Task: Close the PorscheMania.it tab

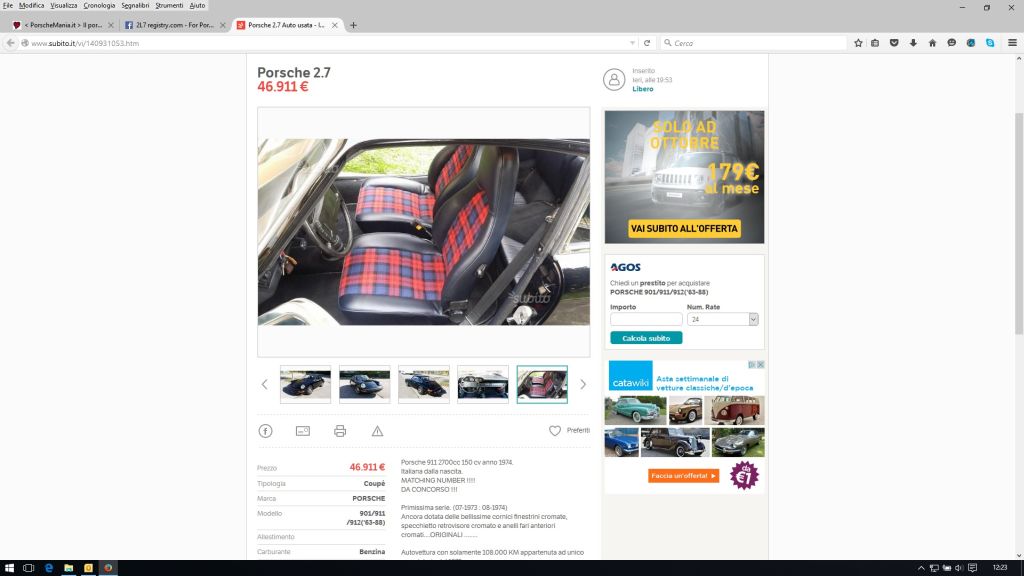Action: 110,25
